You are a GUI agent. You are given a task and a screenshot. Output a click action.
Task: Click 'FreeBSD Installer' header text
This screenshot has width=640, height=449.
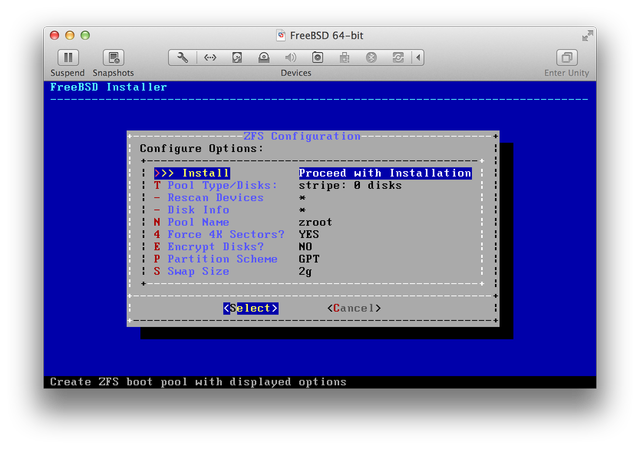pyautogui.click(x=108, y=87)
